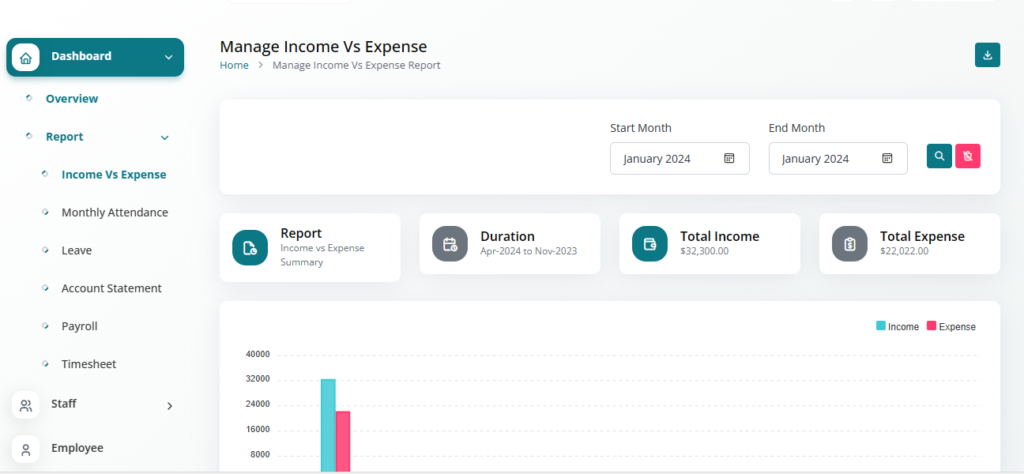The height and width of the screenshot is (474, 1024).
Task: Click the Staff people icon
Action: (25, 405)
